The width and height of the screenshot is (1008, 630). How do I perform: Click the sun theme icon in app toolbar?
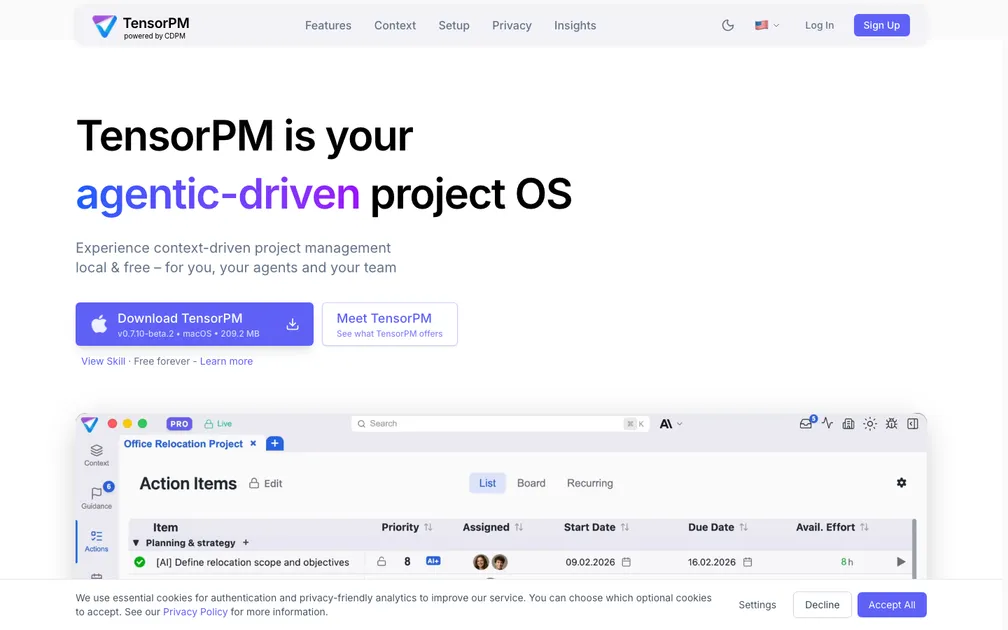point(870,424)
